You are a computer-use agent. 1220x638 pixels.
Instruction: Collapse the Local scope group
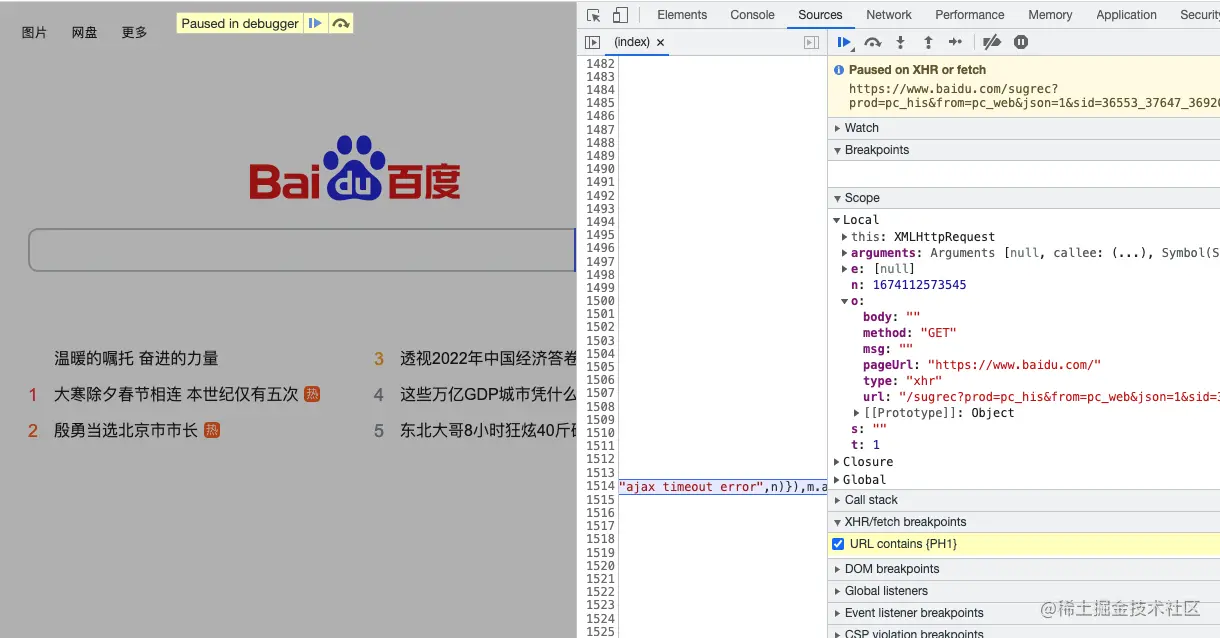click(x=837, y=220)
